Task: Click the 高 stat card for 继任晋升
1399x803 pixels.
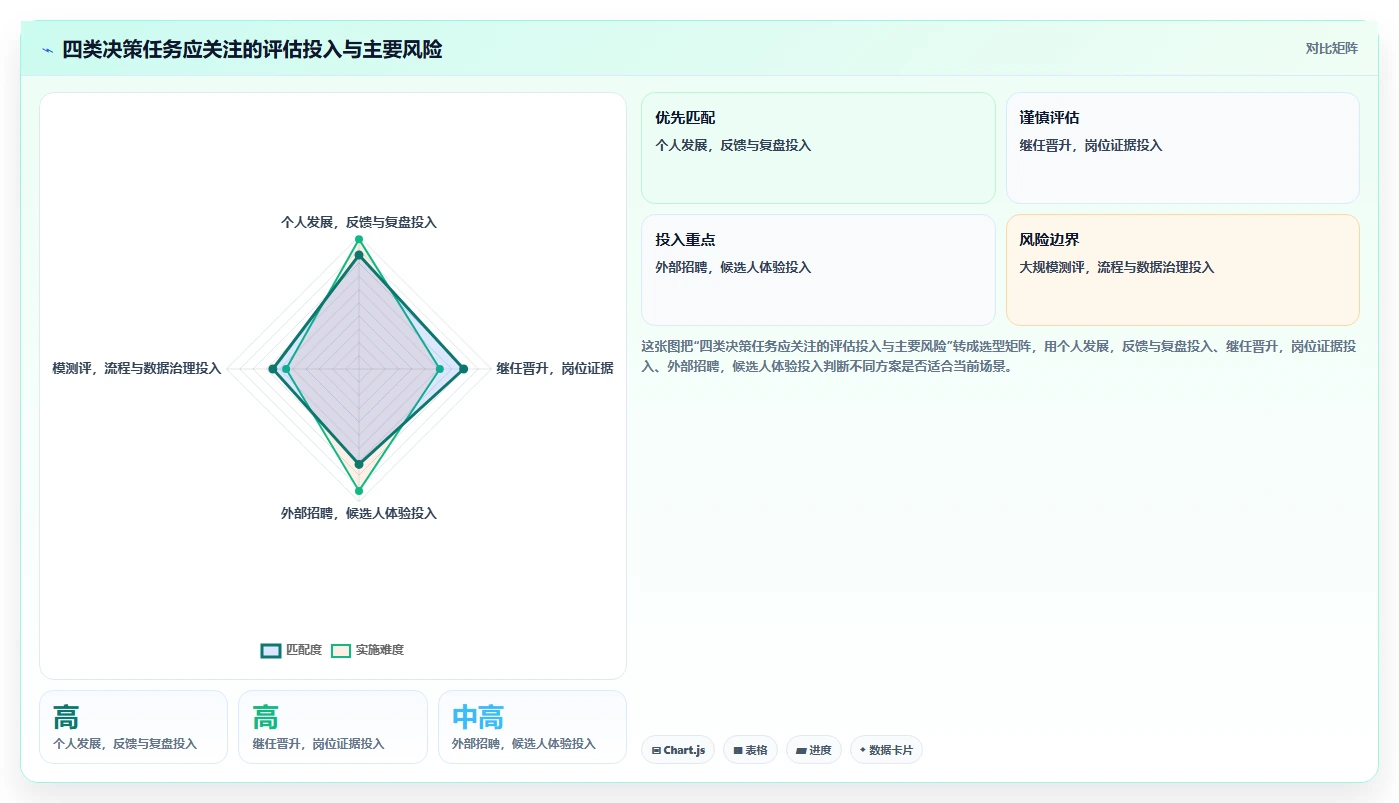Action: point(333,727)
